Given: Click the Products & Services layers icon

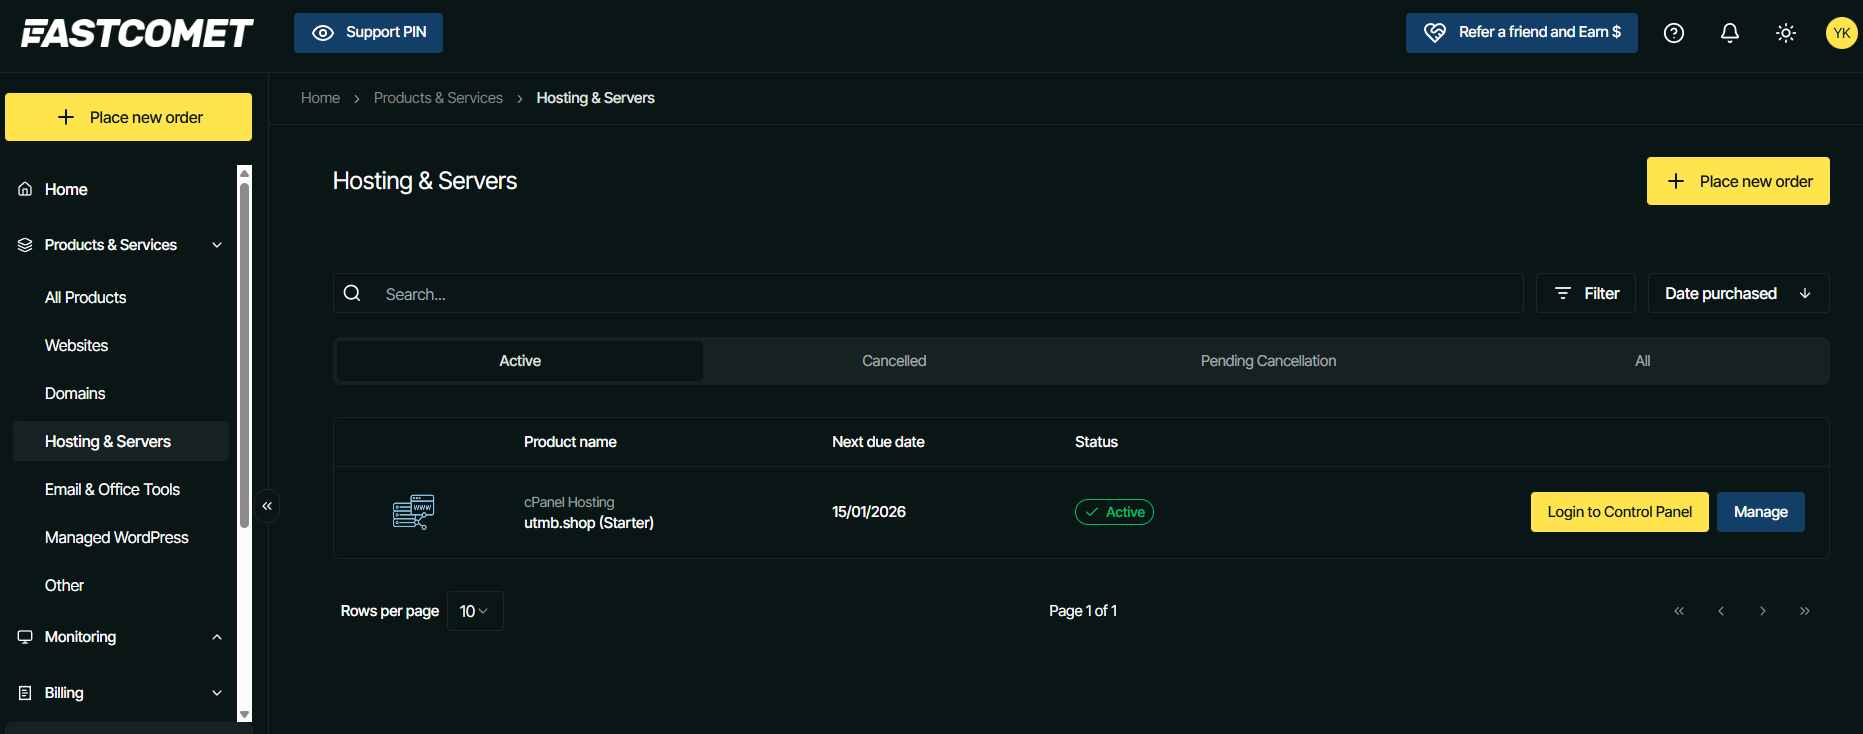Looking at the screenshot, I should (x=25, y=245).
